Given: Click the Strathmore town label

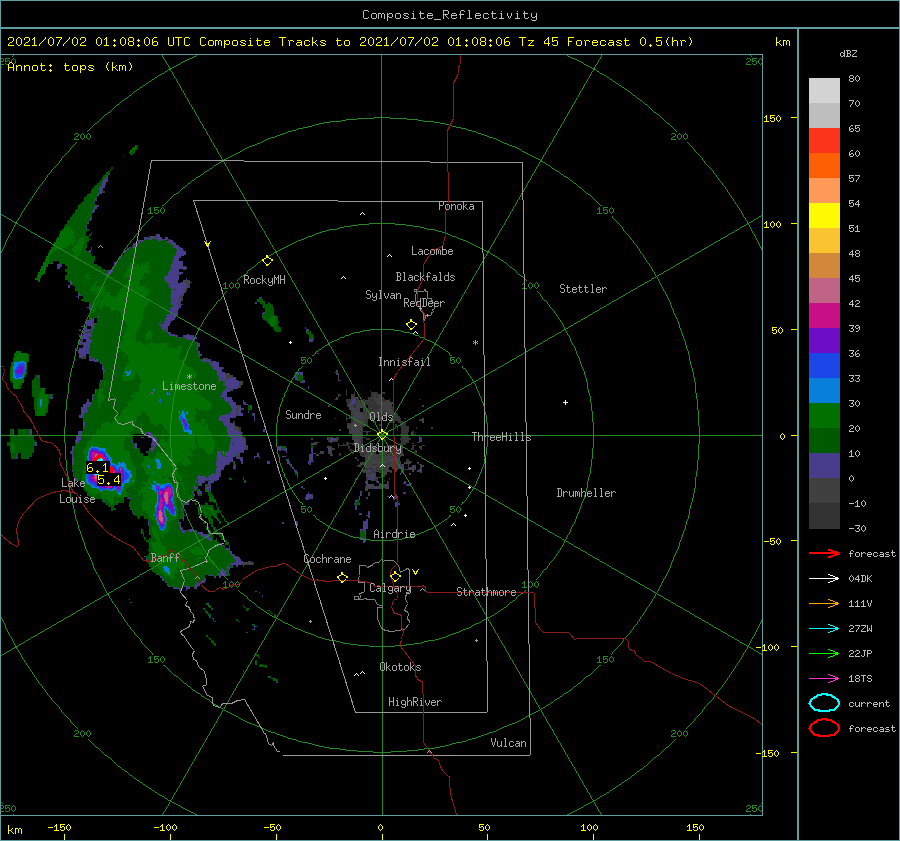Looking at the screenshot, I should 486,592.
